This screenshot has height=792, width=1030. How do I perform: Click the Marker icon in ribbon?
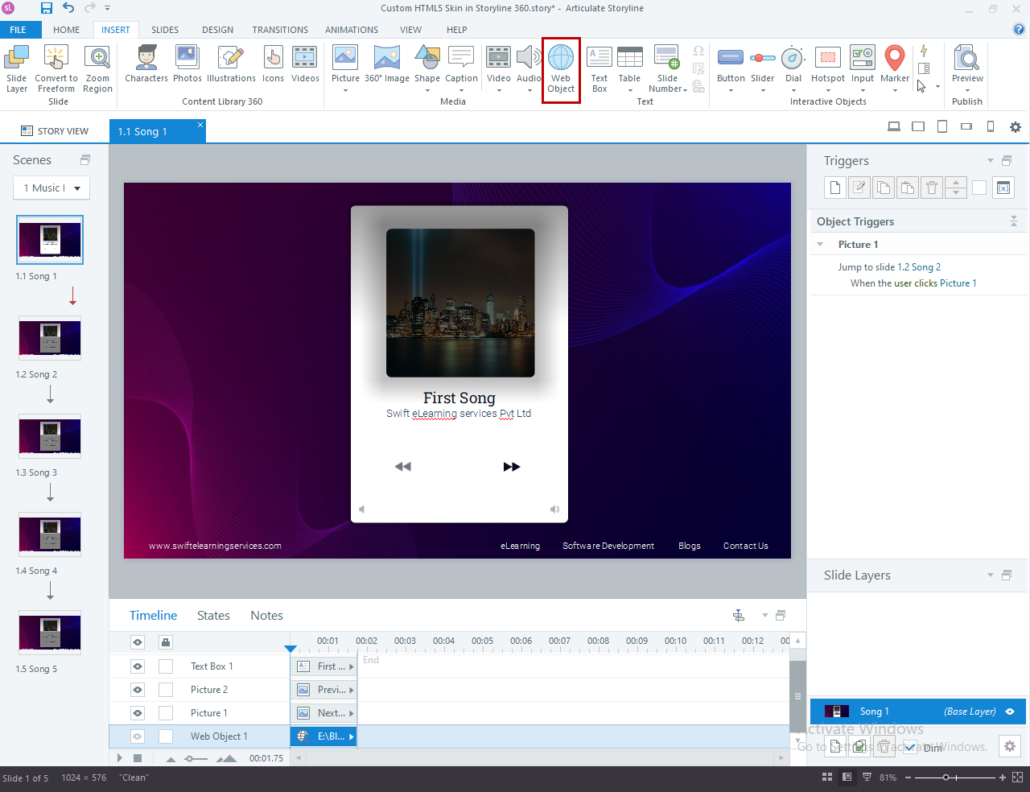click(894, 58)
